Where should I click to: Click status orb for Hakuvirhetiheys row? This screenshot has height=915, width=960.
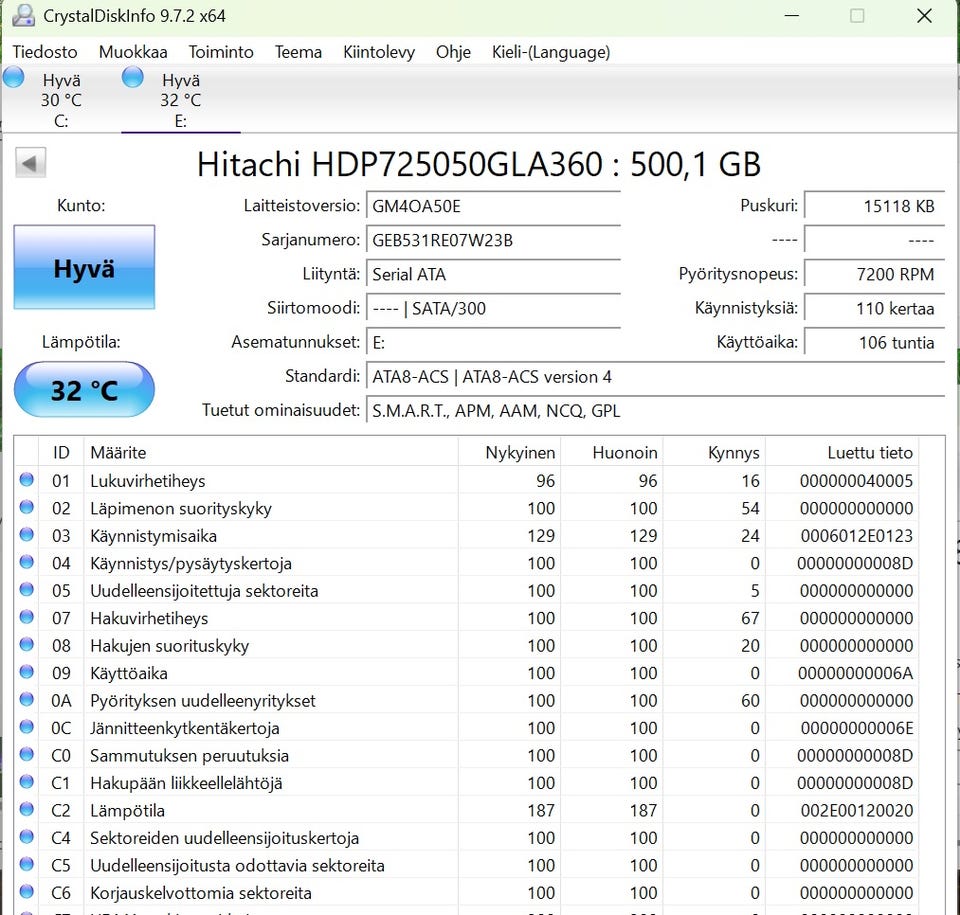coord(27,618)
